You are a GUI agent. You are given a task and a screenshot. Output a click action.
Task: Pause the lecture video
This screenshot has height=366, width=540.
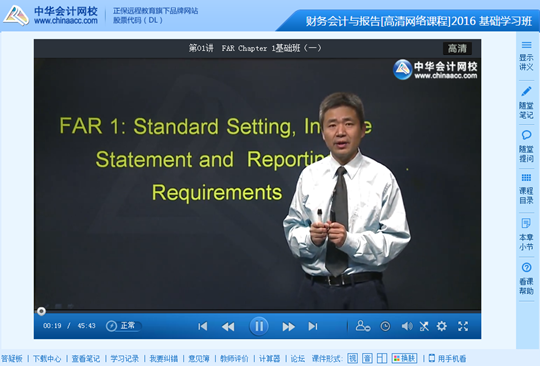(x=259, y=326)
